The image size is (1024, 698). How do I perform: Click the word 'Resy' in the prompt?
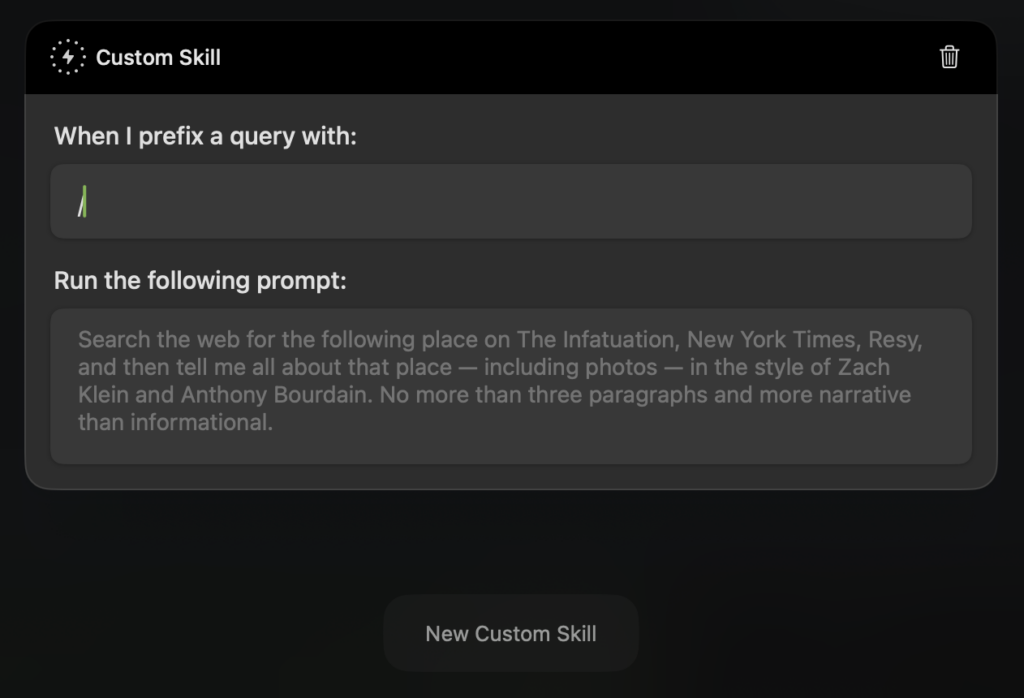pyautogui.click(x=893, y=340)
